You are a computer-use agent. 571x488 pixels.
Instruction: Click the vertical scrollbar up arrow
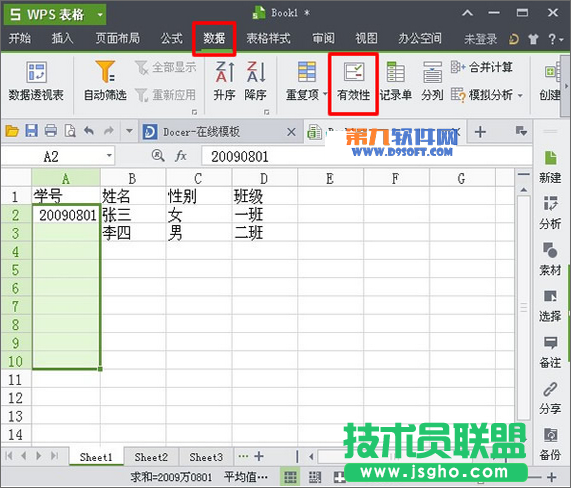524,189
